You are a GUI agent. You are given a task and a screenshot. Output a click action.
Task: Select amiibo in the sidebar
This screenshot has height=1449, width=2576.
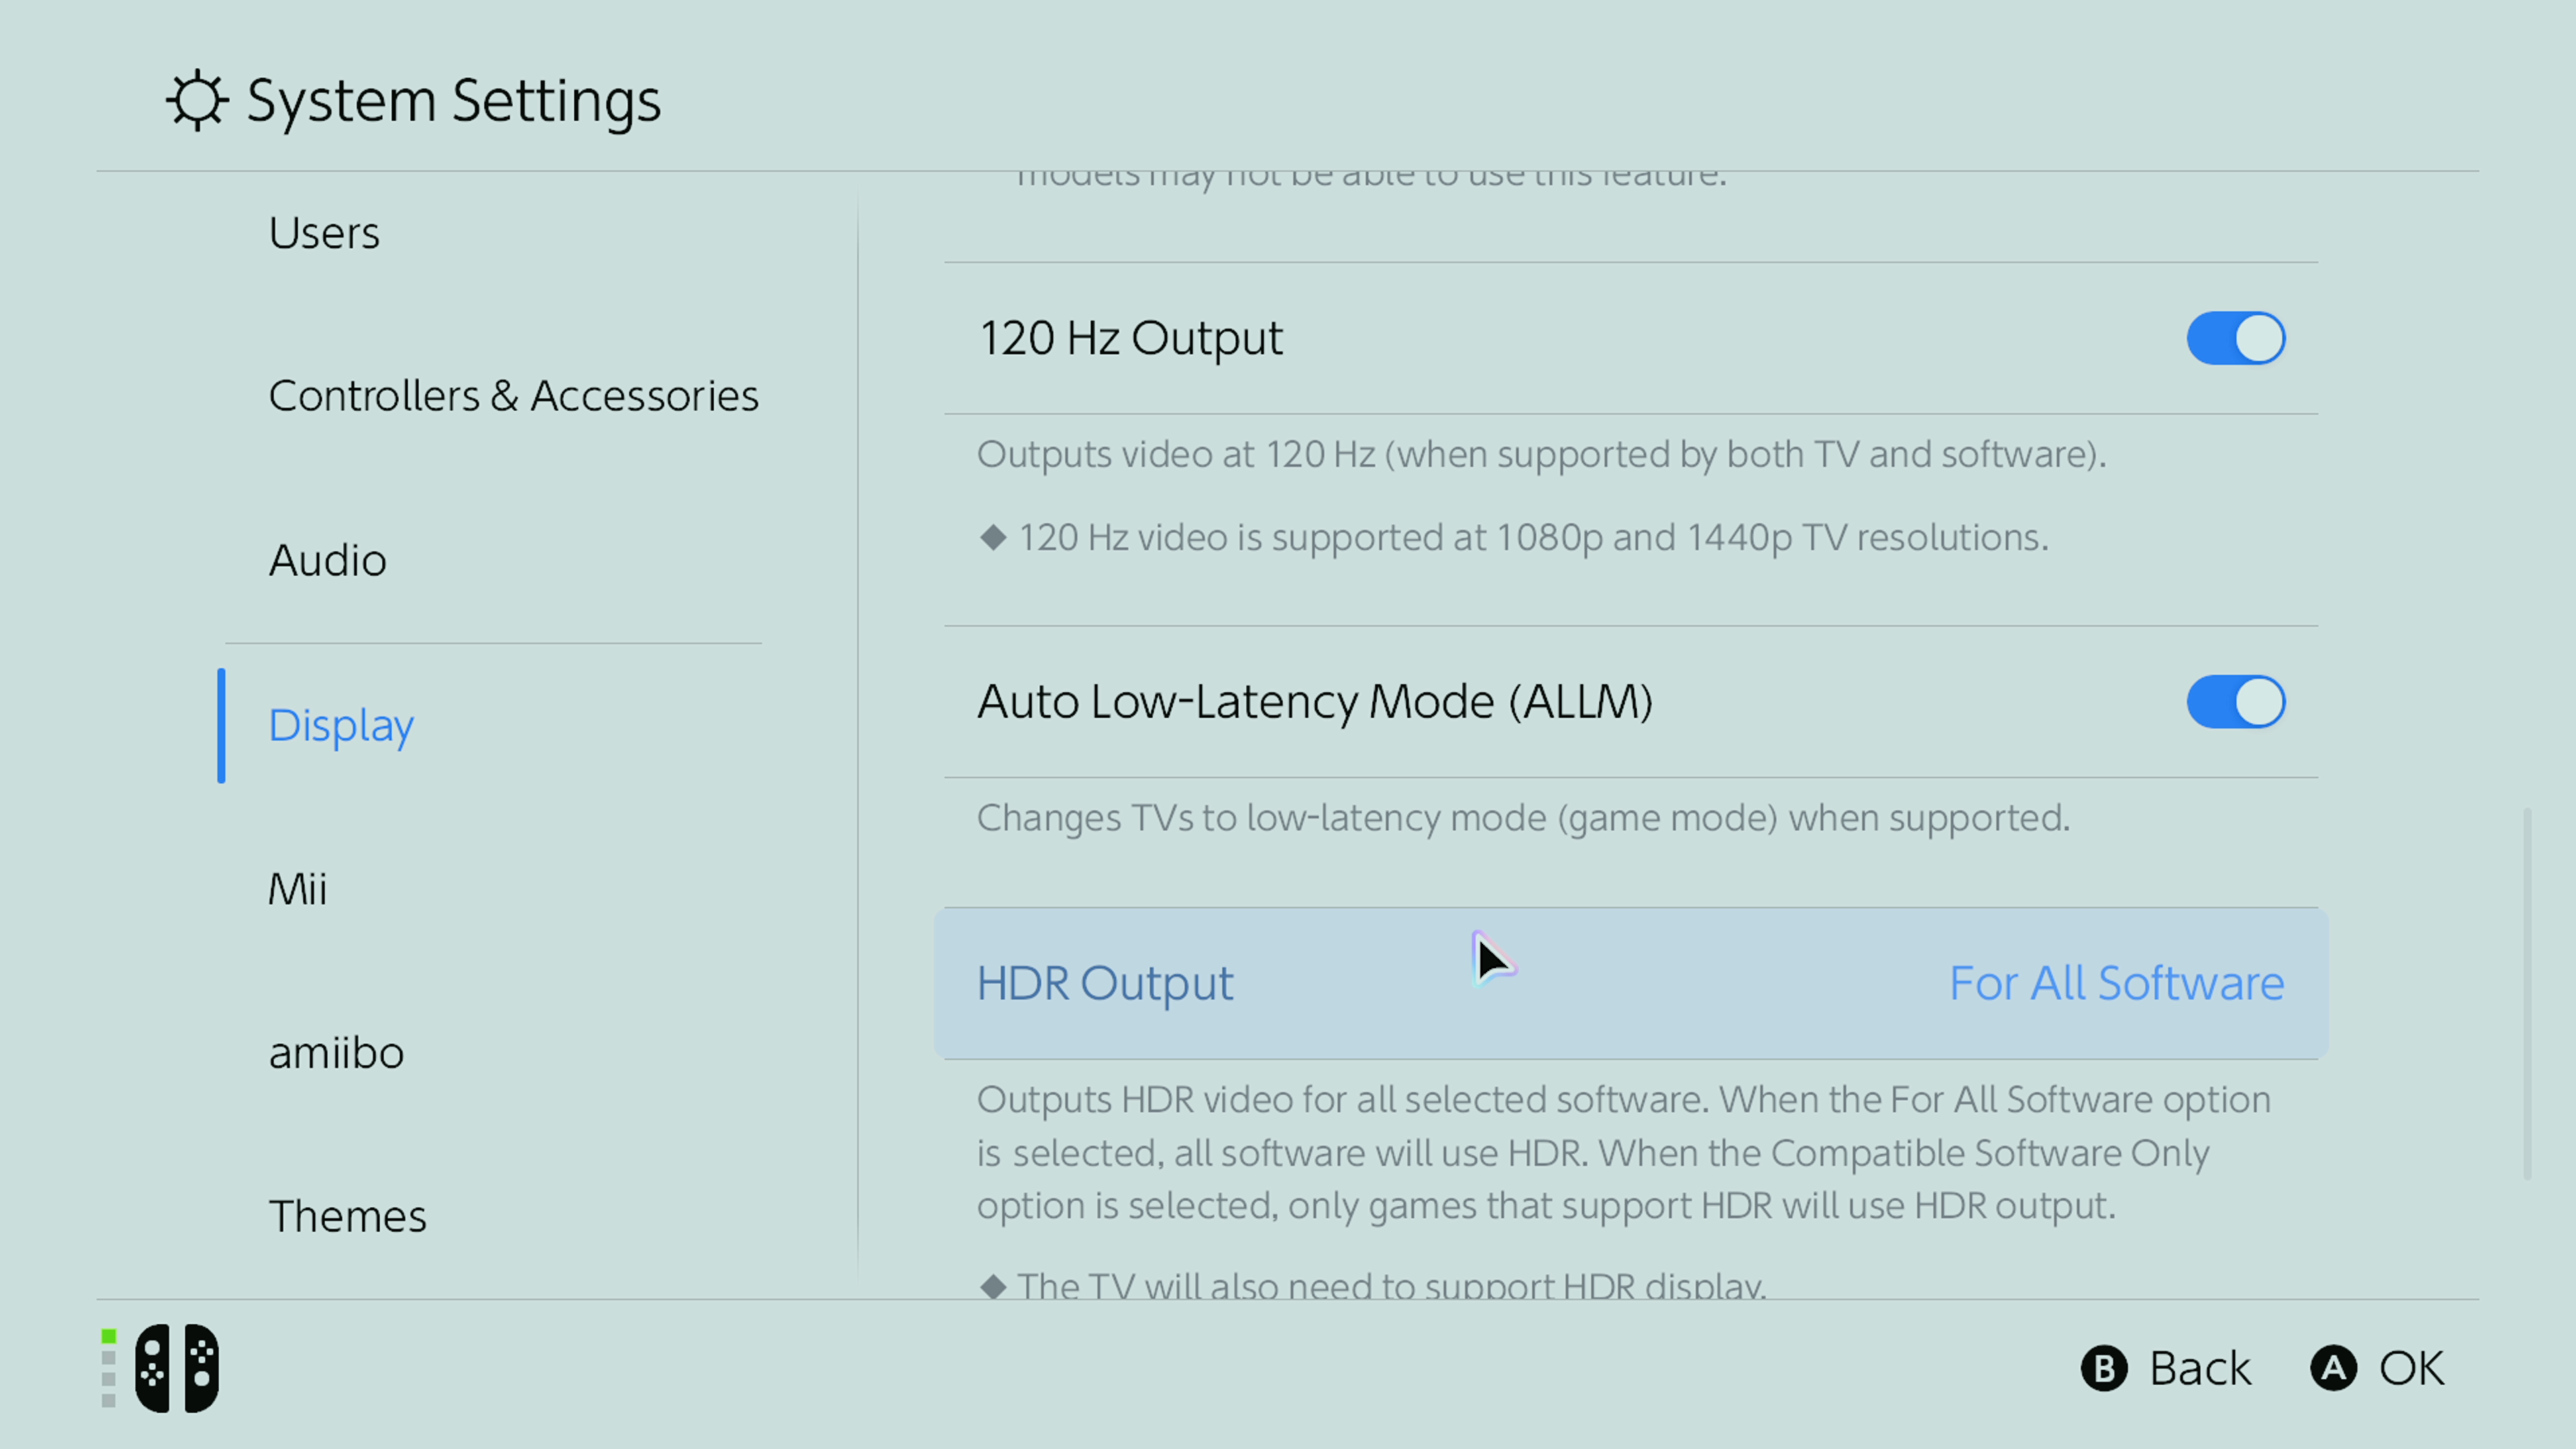[336, 1053]
